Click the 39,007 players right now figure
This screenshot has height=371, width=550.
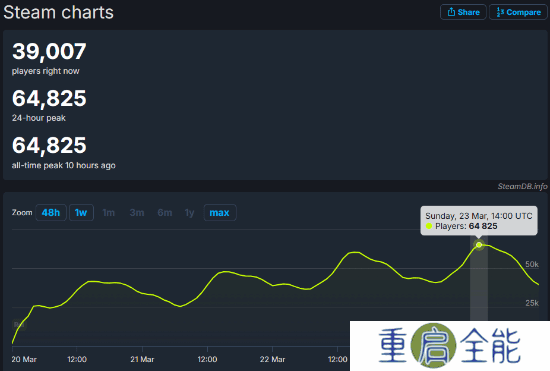point(49,51)
